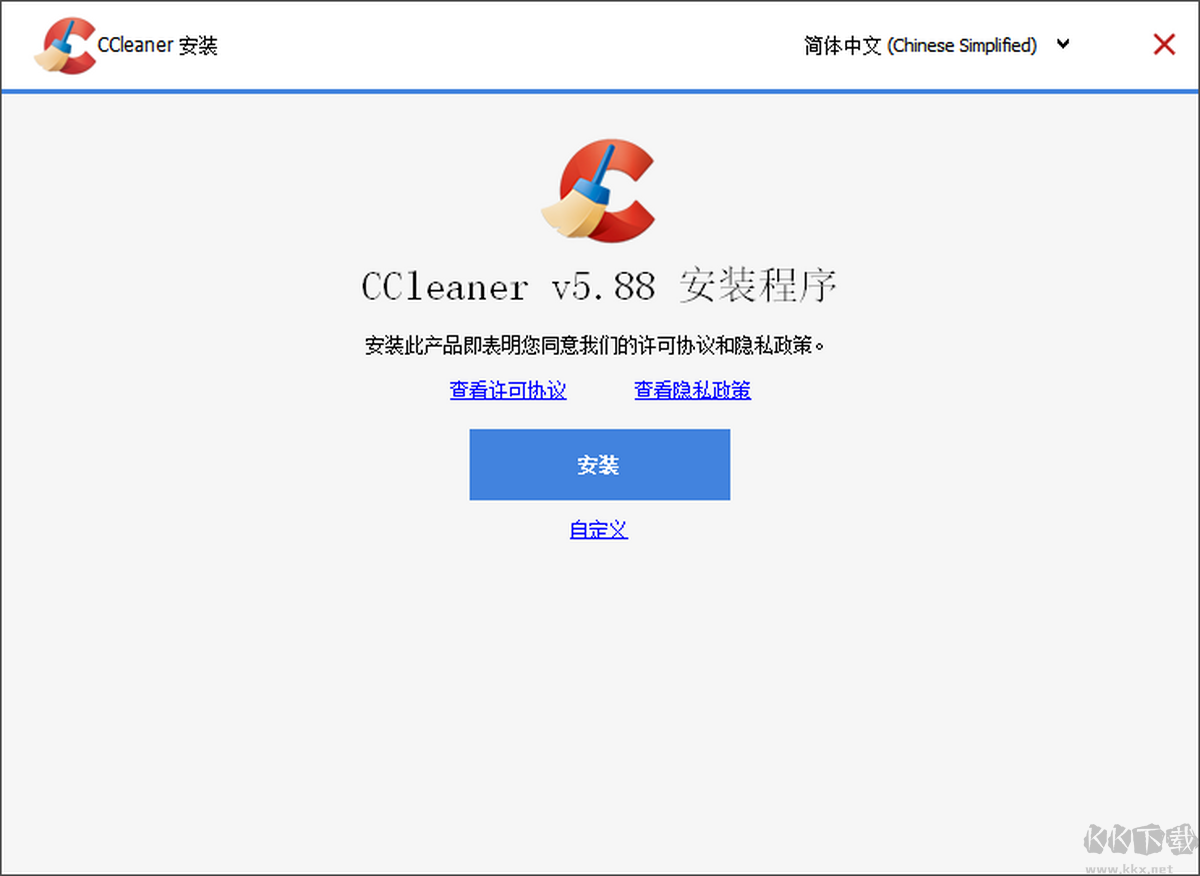Open the 查看隐私政策 privacy policy link
This screenshot has width=1200, height=876.
pos(692,390)
